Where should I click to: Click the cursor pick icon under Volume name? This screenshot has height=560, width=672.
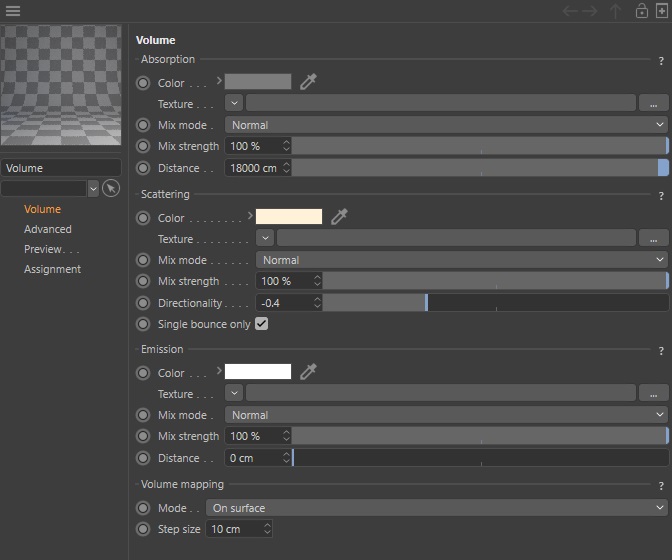[111, 188]
